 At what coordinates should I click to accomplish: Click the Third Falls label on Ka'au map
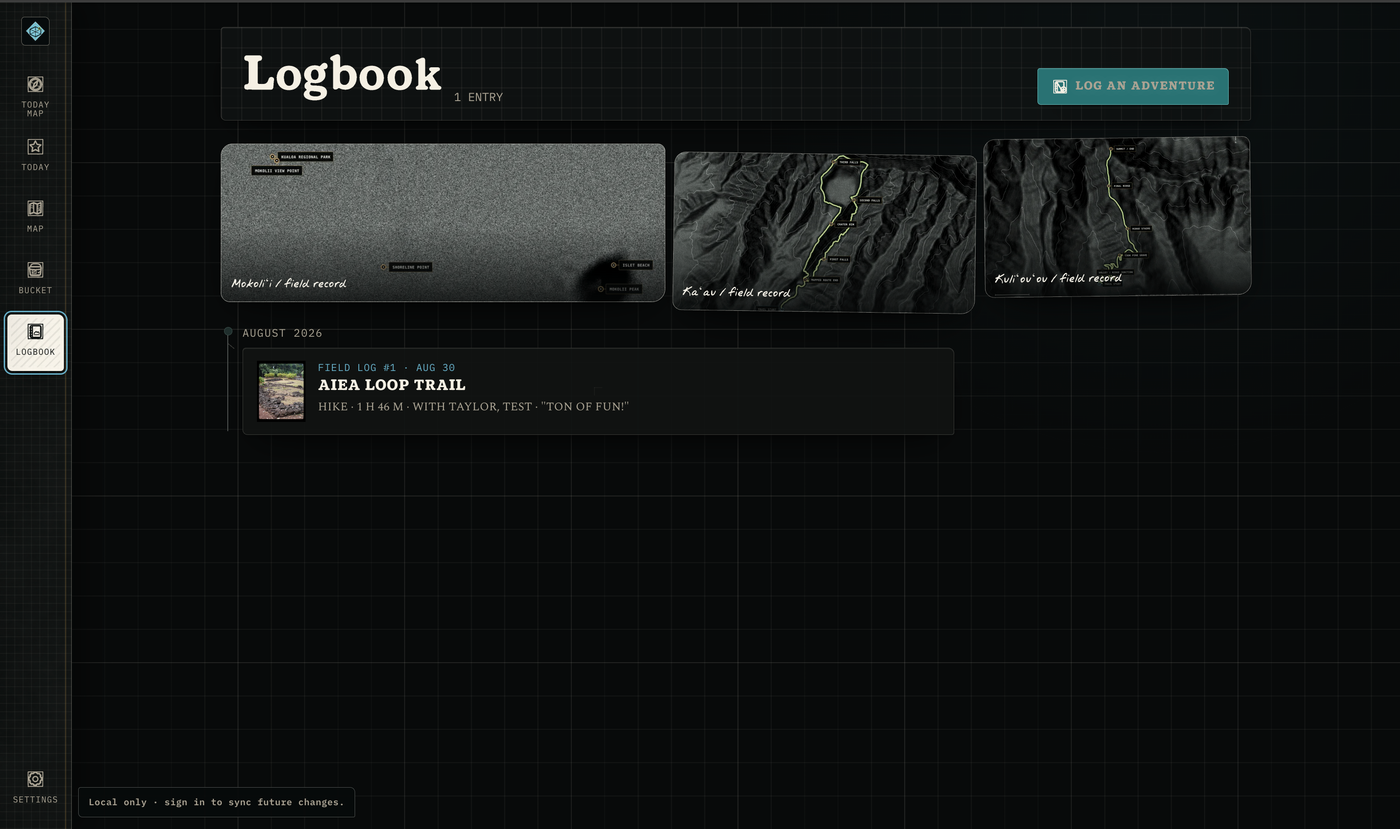tap(848, 162)
